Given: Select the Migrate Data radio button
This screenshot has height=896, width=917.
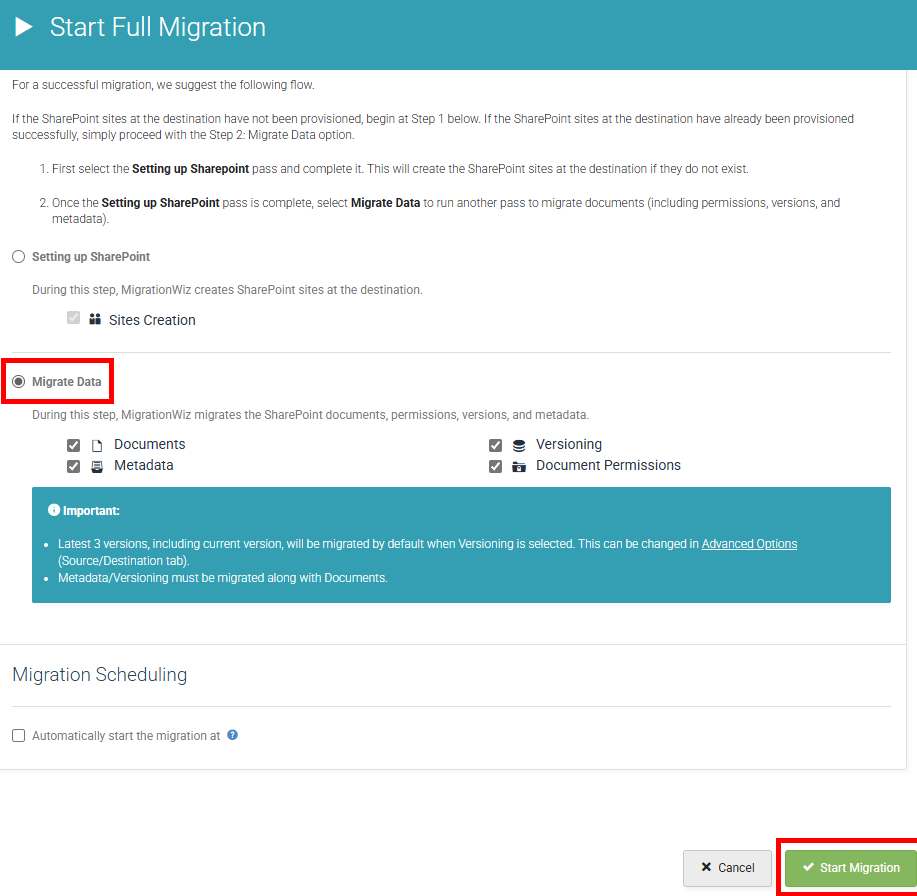Looking at the screenshot, I should [19, 382].
